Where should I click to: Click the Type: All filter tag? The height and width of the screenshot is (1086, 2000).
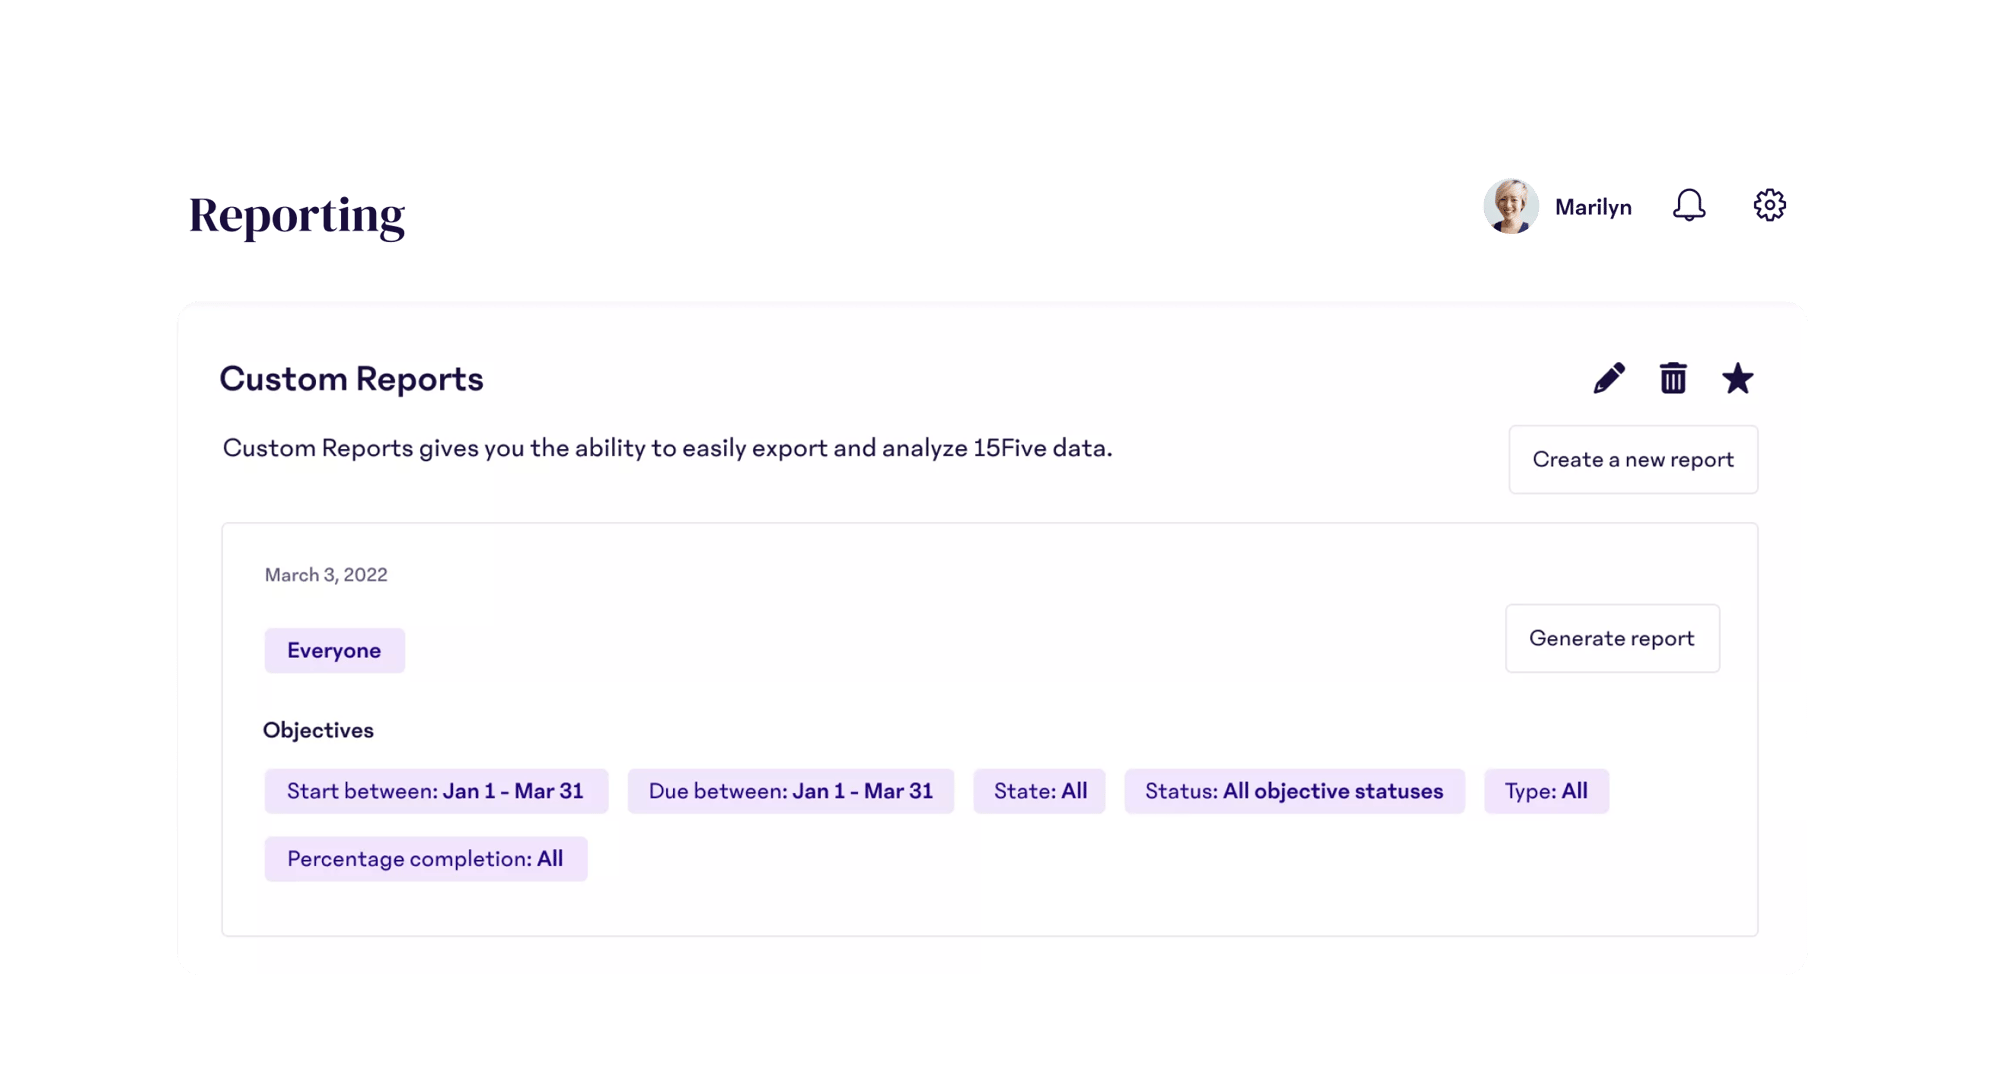point(1546,791)
